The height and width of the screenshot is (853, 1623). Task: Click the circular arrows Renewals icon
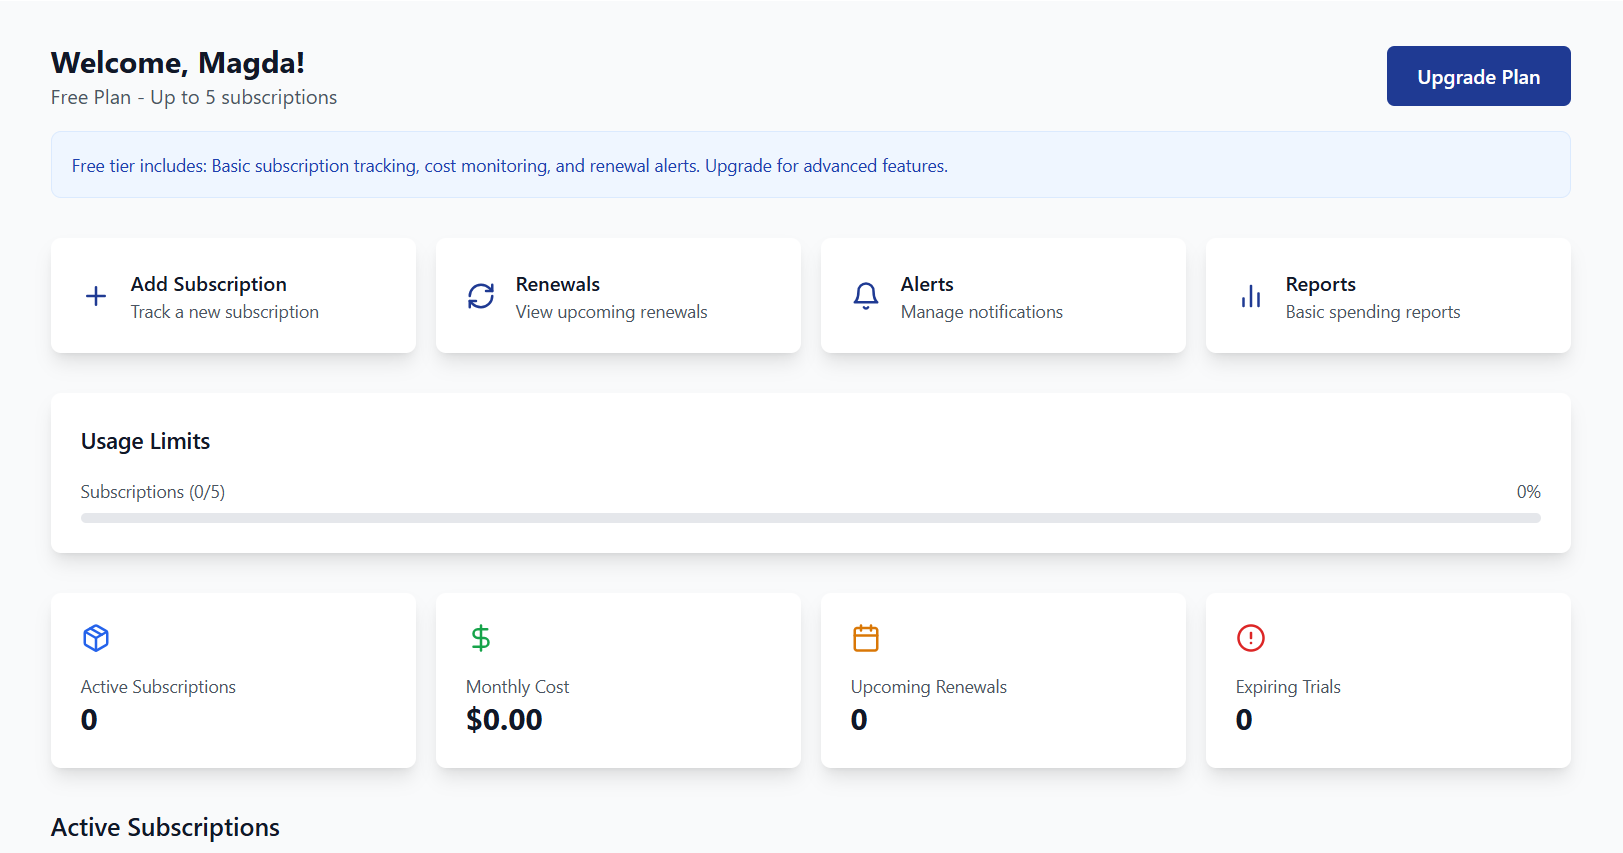[481, 296]
